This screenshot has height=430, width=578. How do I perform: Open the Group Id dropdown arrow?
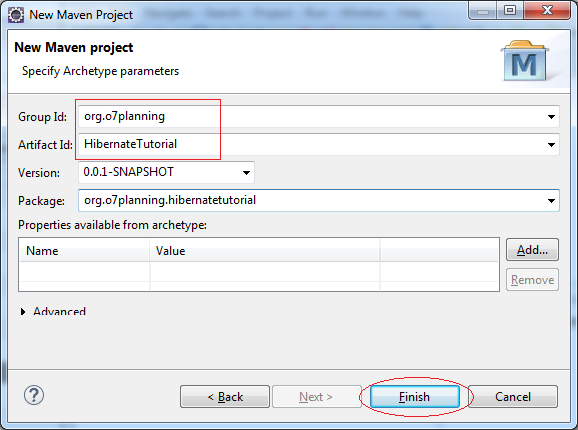551,117
